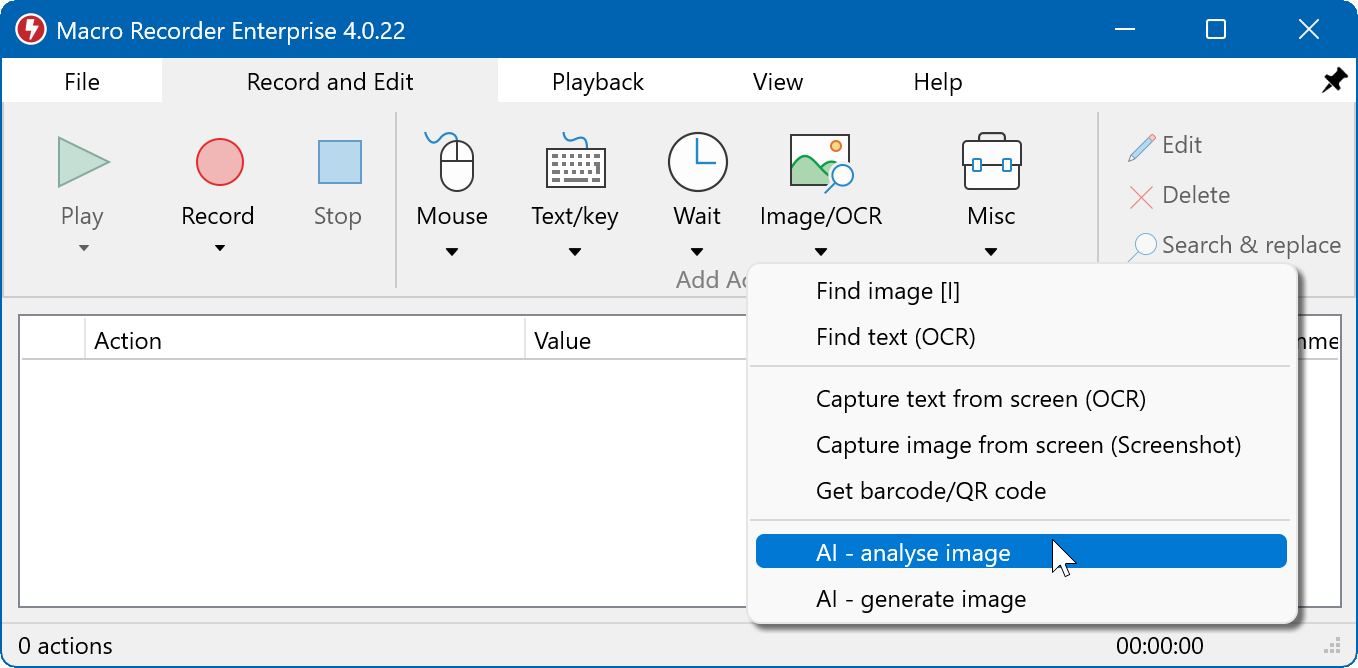Image resolution: width=1358 pixels, height=668 pixels.
Task: Start recording with the red Record icon
Action: coord(219,162)
